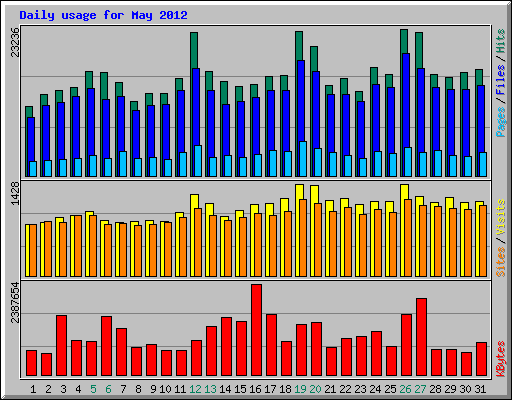Select day 30 label on the x-axis

(x=465, y=389)
